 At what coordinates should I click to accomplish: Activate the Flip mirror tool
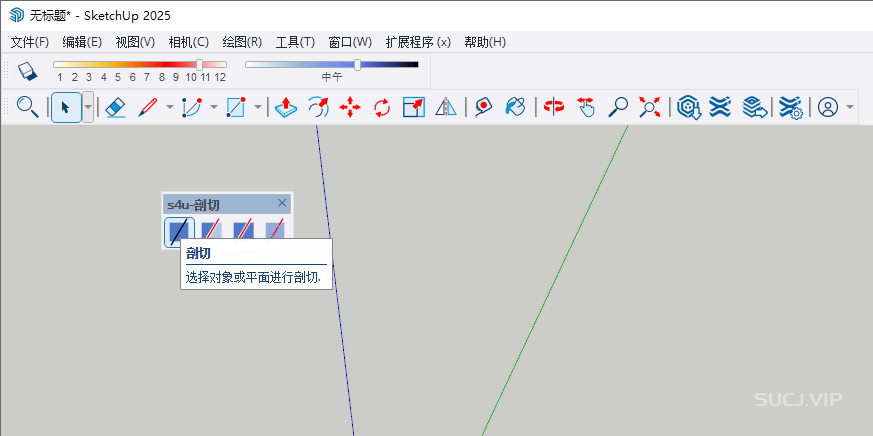click(x=446, y=106)
